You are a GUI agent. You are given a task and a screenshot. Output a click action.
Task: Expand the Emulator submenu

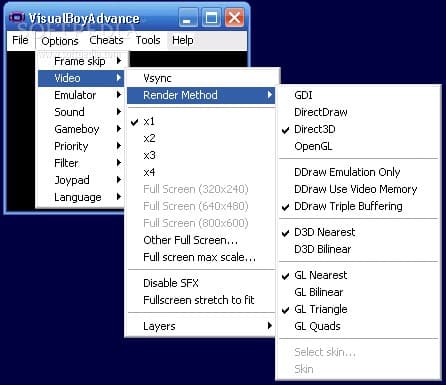coord(81,95)
